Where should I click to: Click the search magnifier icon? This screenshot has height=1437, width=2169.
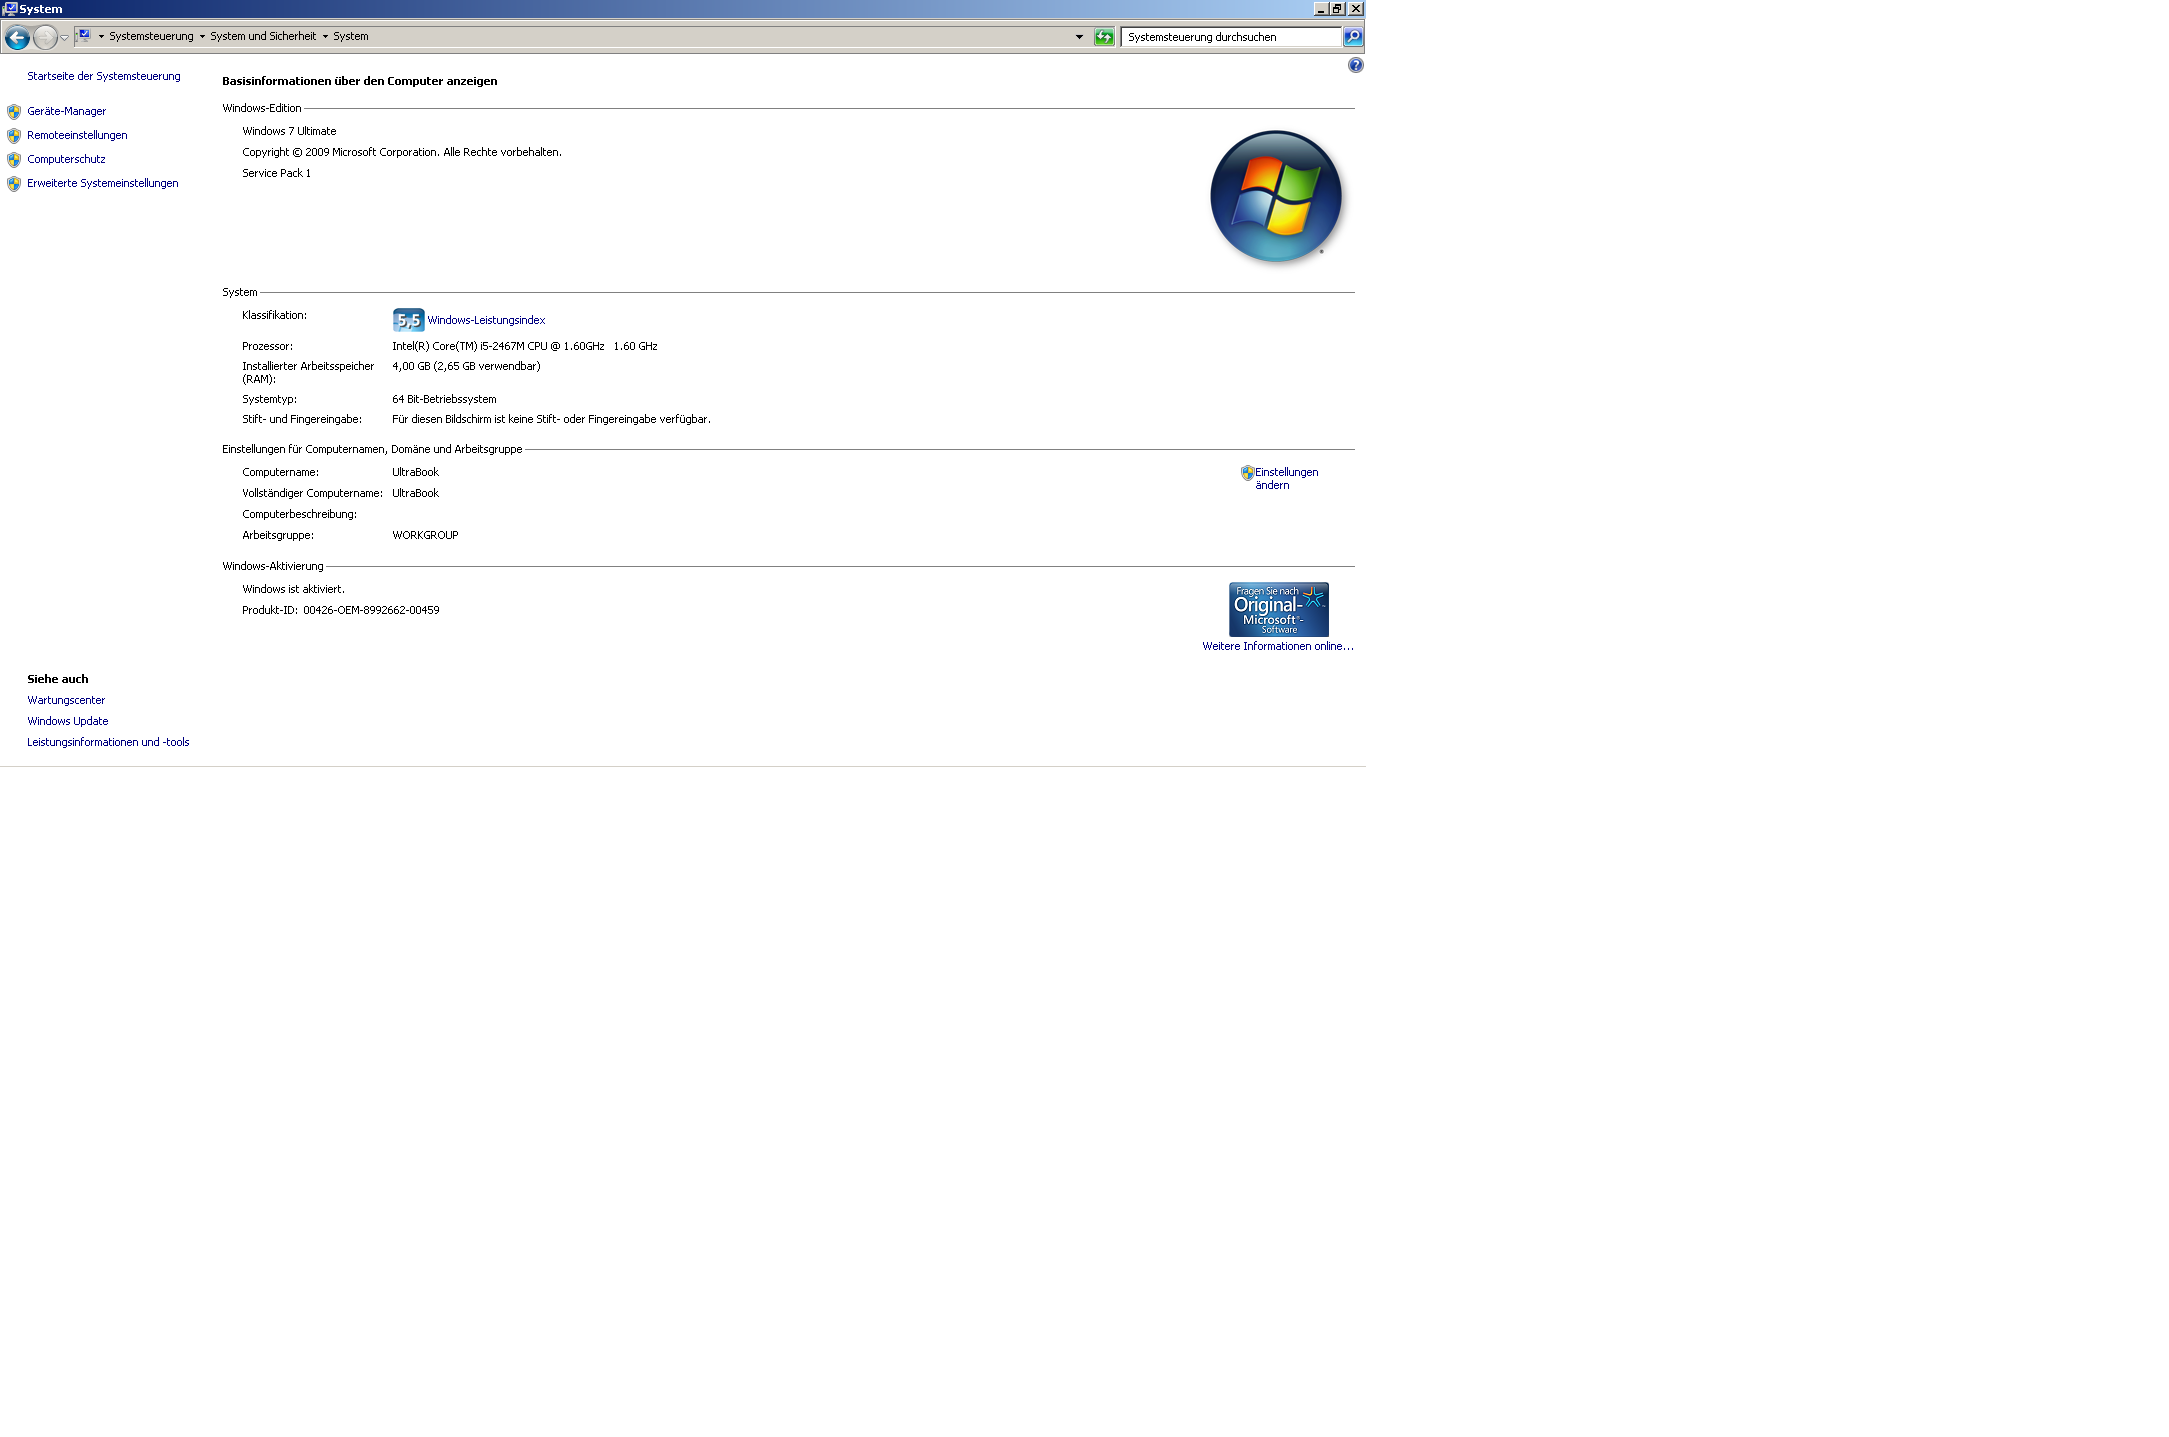click(1353, 37)
